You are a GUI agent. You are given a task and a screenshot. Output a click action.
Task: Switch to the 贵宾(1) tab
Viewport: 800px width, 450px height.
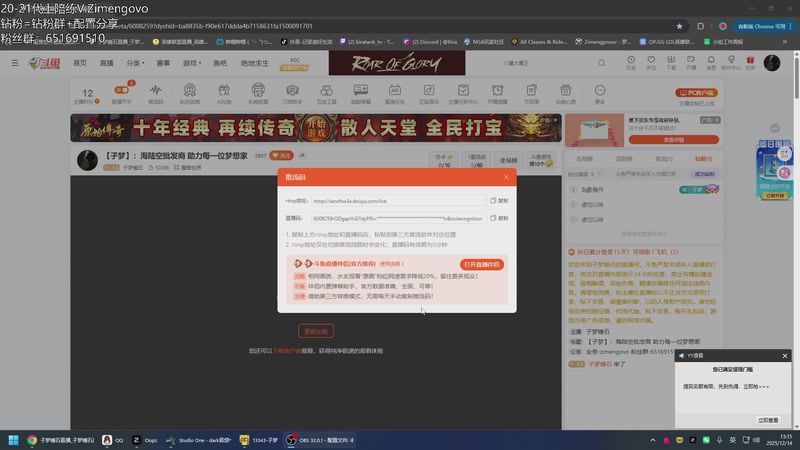pos(664,159)
